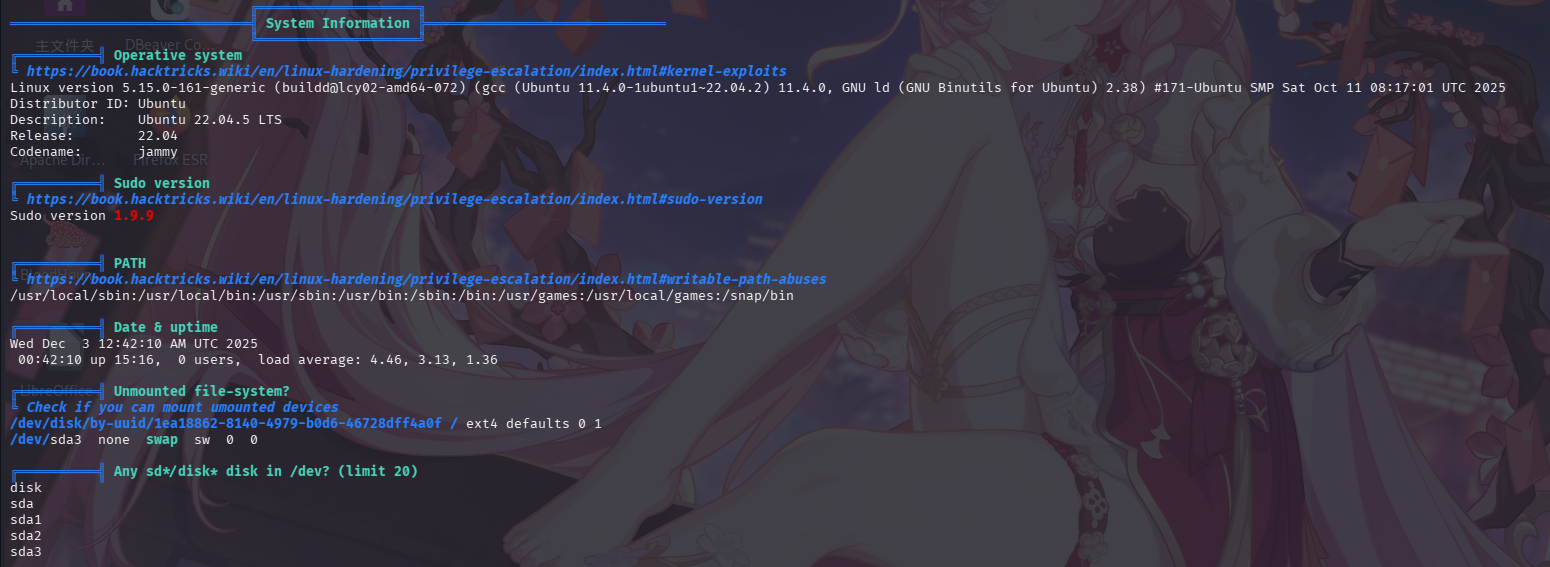Click the Linux version 5.15.0-161-generic line
Image resolution: width=1550 pixels, height=567 pixels.
click(x=758, y=88)
